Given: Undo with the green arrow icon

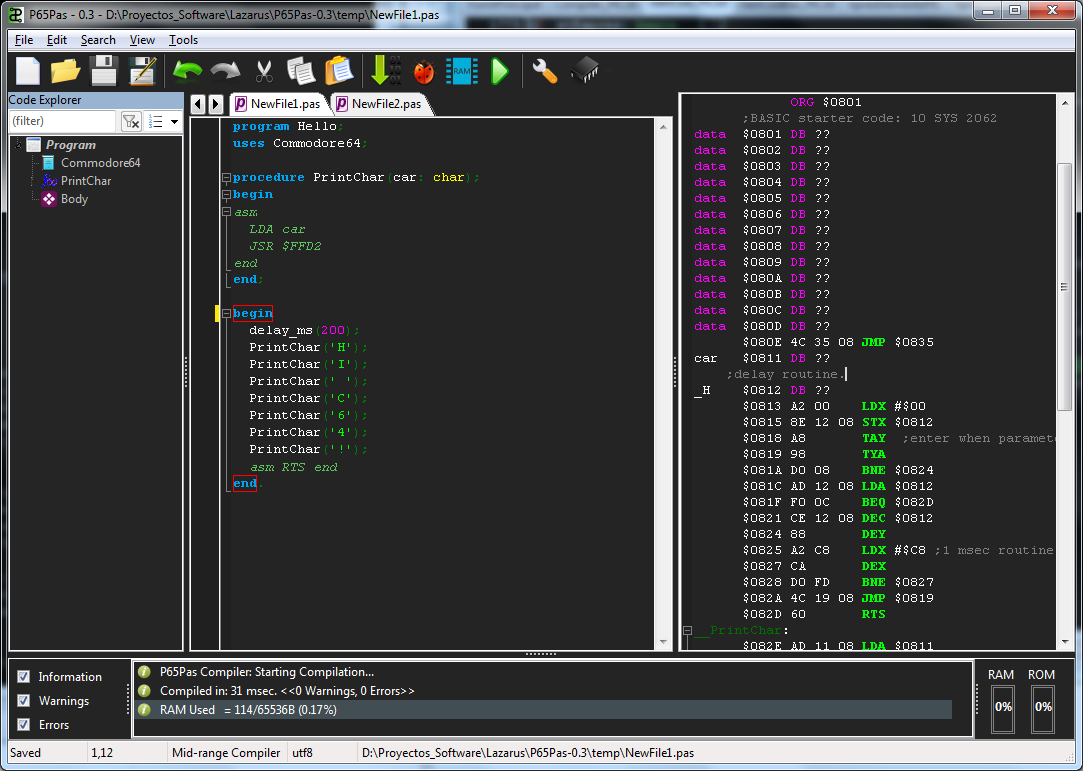Looking at the screenshot, I should pyautogui.click(x=187, y=71).
